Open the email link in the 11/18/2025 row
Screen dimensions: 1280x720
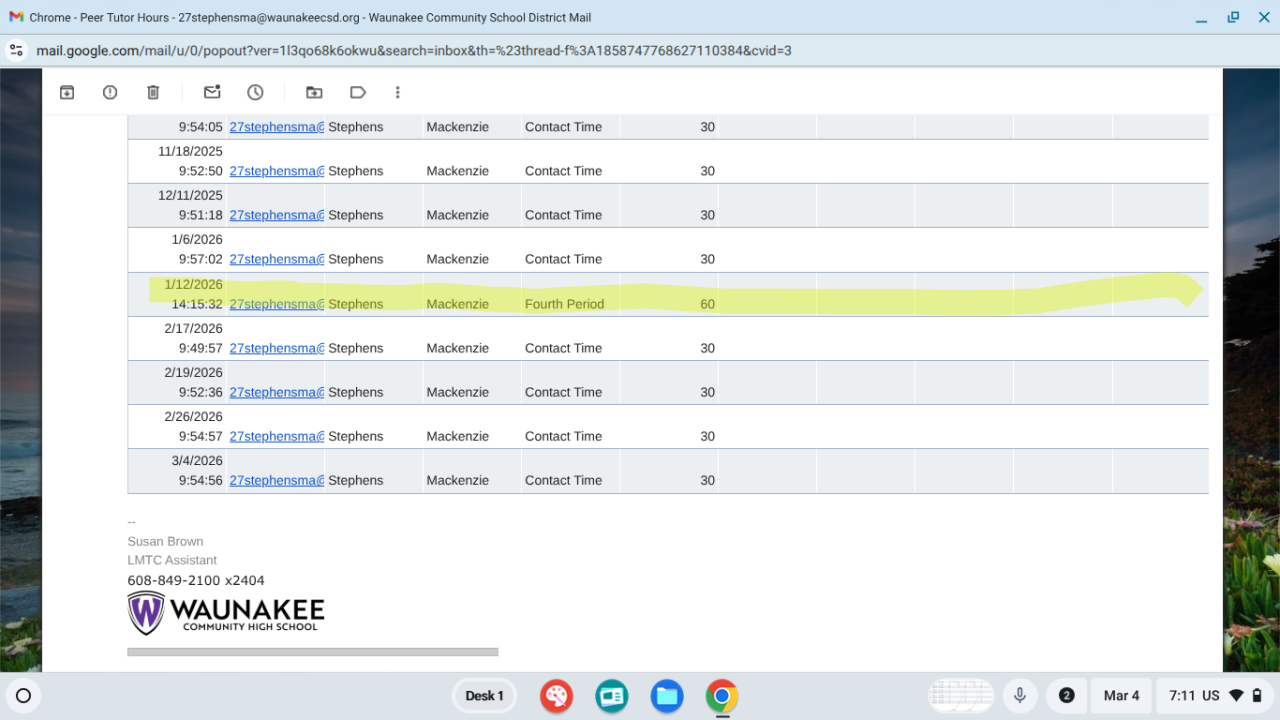point(277,171)
